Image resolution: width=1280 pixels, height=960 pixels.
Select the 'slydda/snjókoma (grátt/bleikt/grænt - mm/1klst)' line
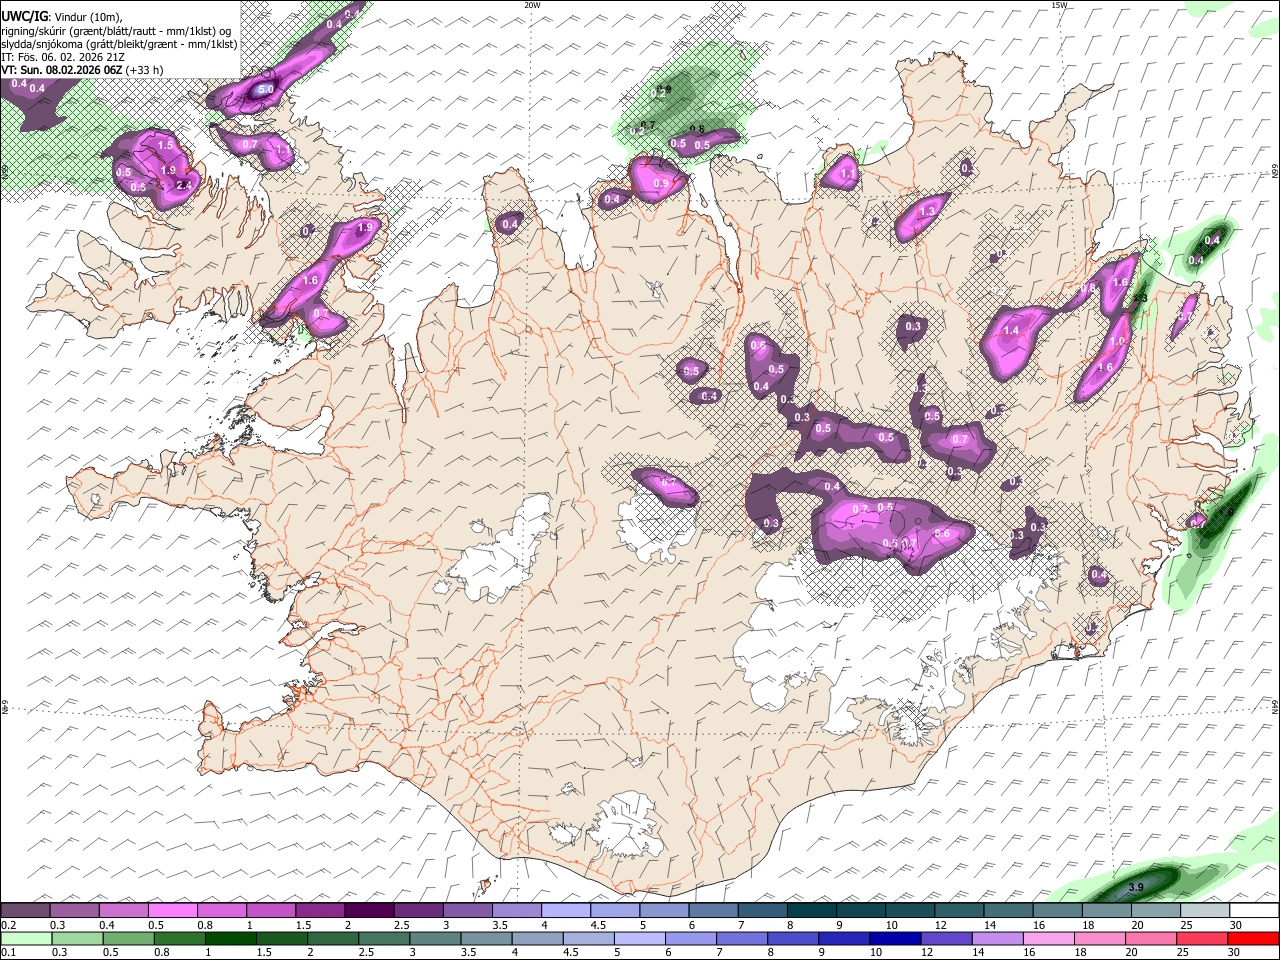tap(119, 44)
